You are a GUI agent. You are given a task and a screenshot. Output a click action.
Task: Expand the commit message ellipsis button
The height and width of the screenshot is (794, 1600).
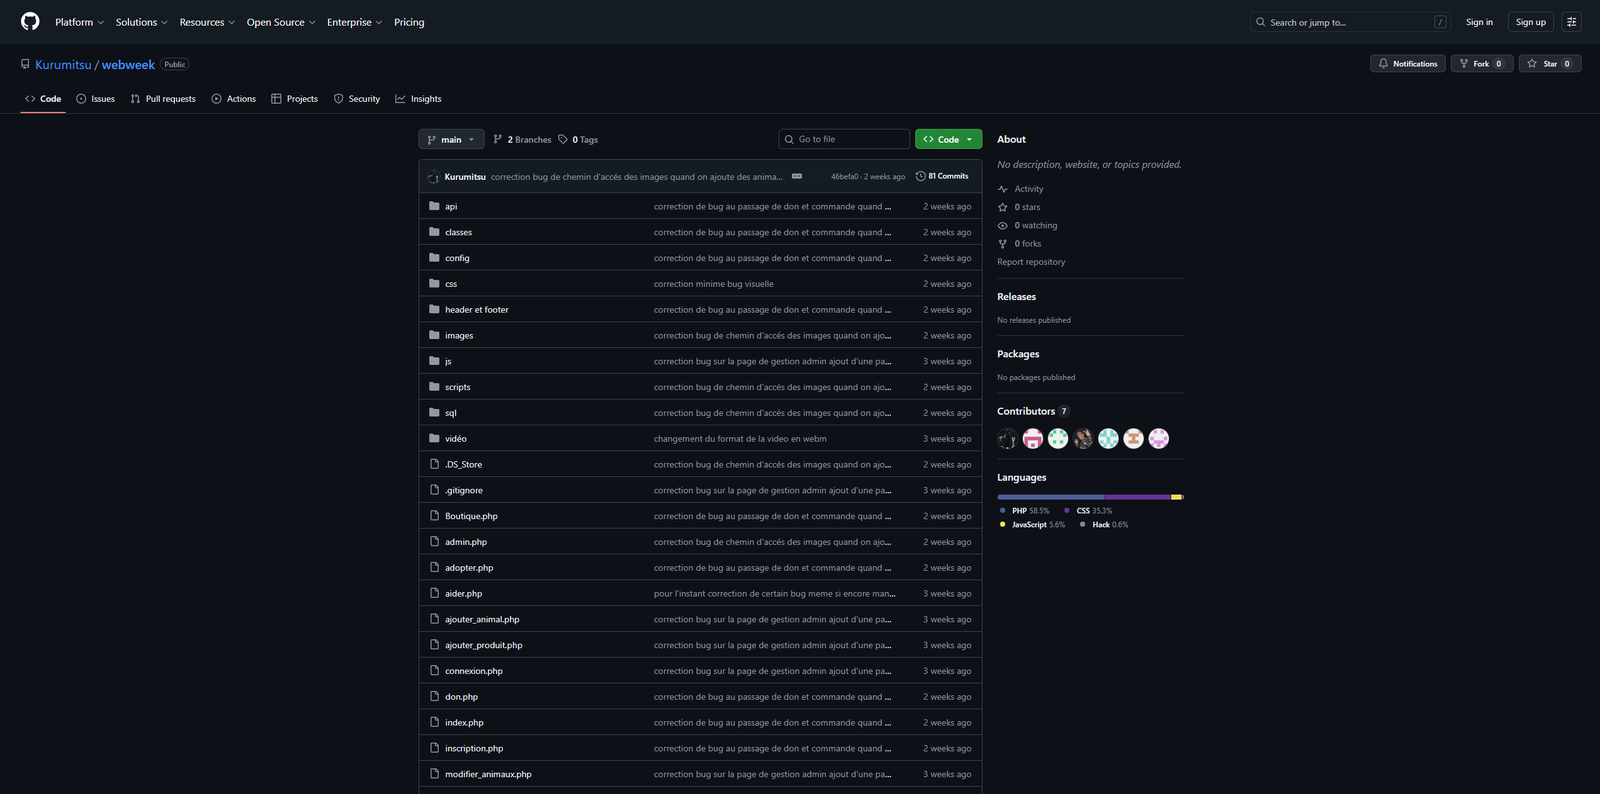(797, 176)
